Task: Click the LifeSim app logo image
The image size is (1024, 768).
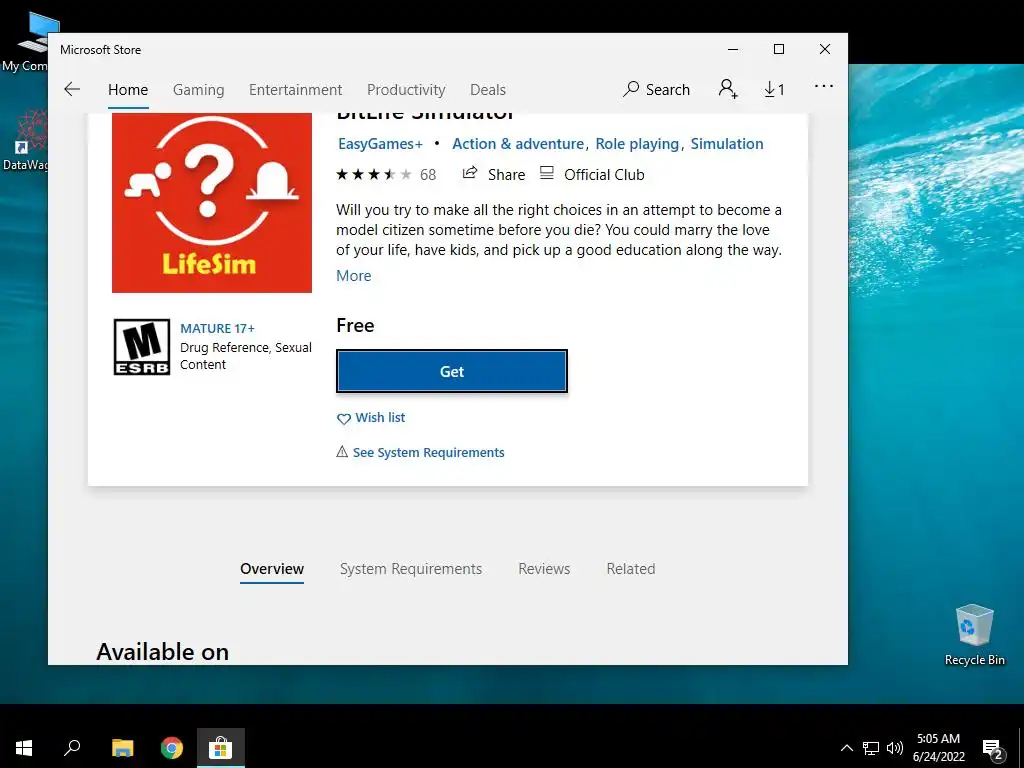Action: [212, 202]
